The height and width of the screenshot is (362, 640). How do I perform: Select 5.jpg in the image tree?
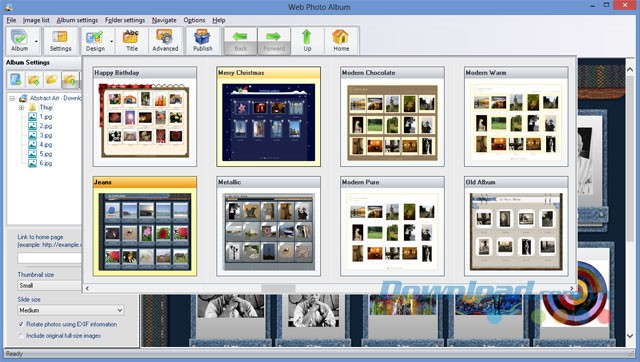click(45, 154)
